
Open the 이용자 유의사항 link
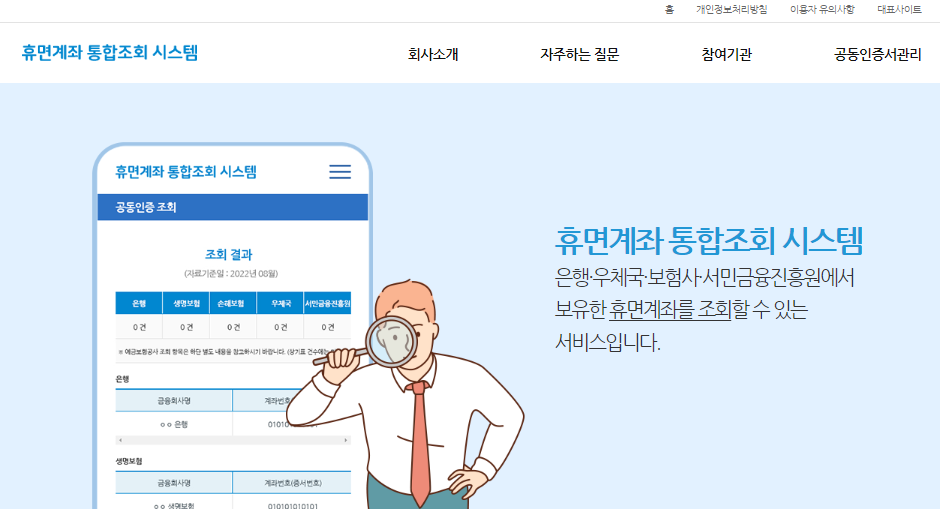pos(822,10)
